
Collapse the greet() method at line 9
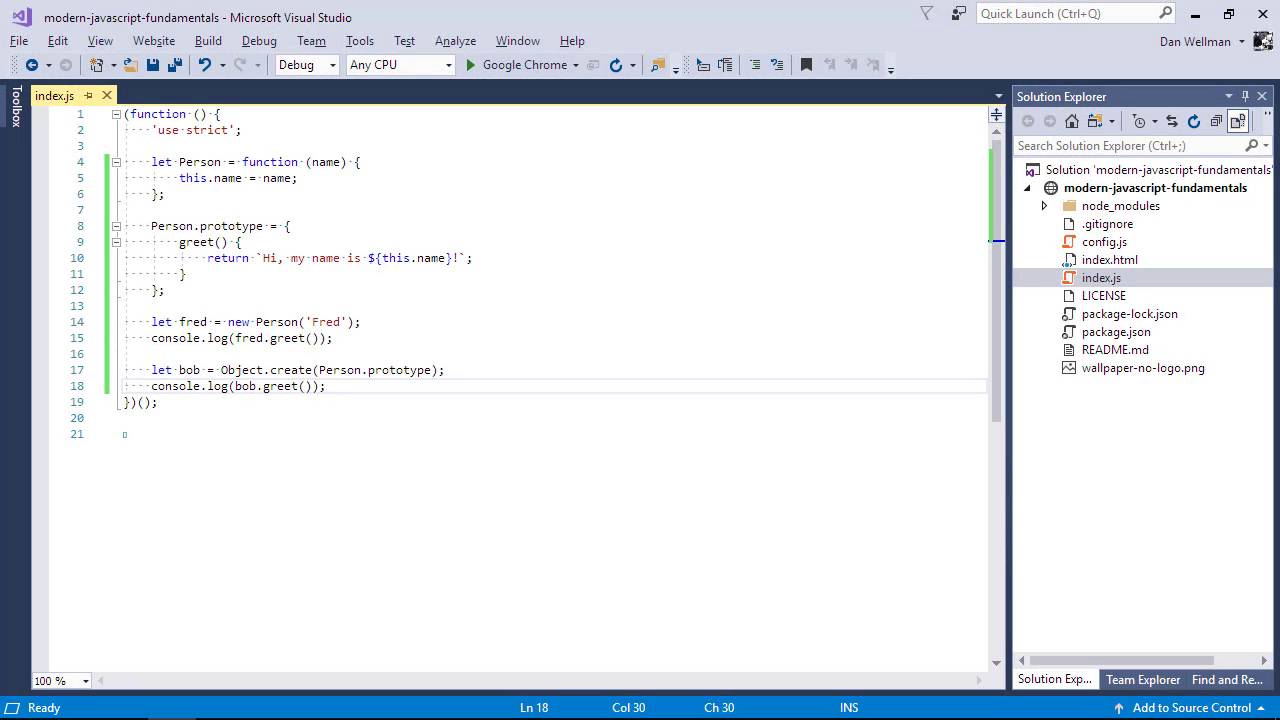click(117, 242)
